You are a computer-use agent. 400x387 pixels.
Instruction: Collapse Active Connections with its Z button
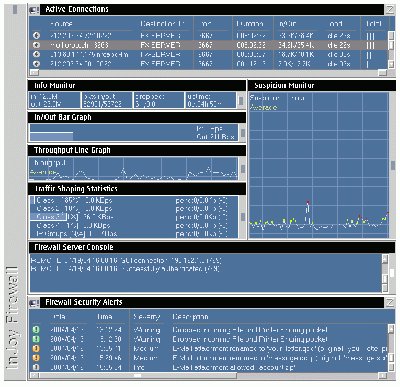pos(390,9)
